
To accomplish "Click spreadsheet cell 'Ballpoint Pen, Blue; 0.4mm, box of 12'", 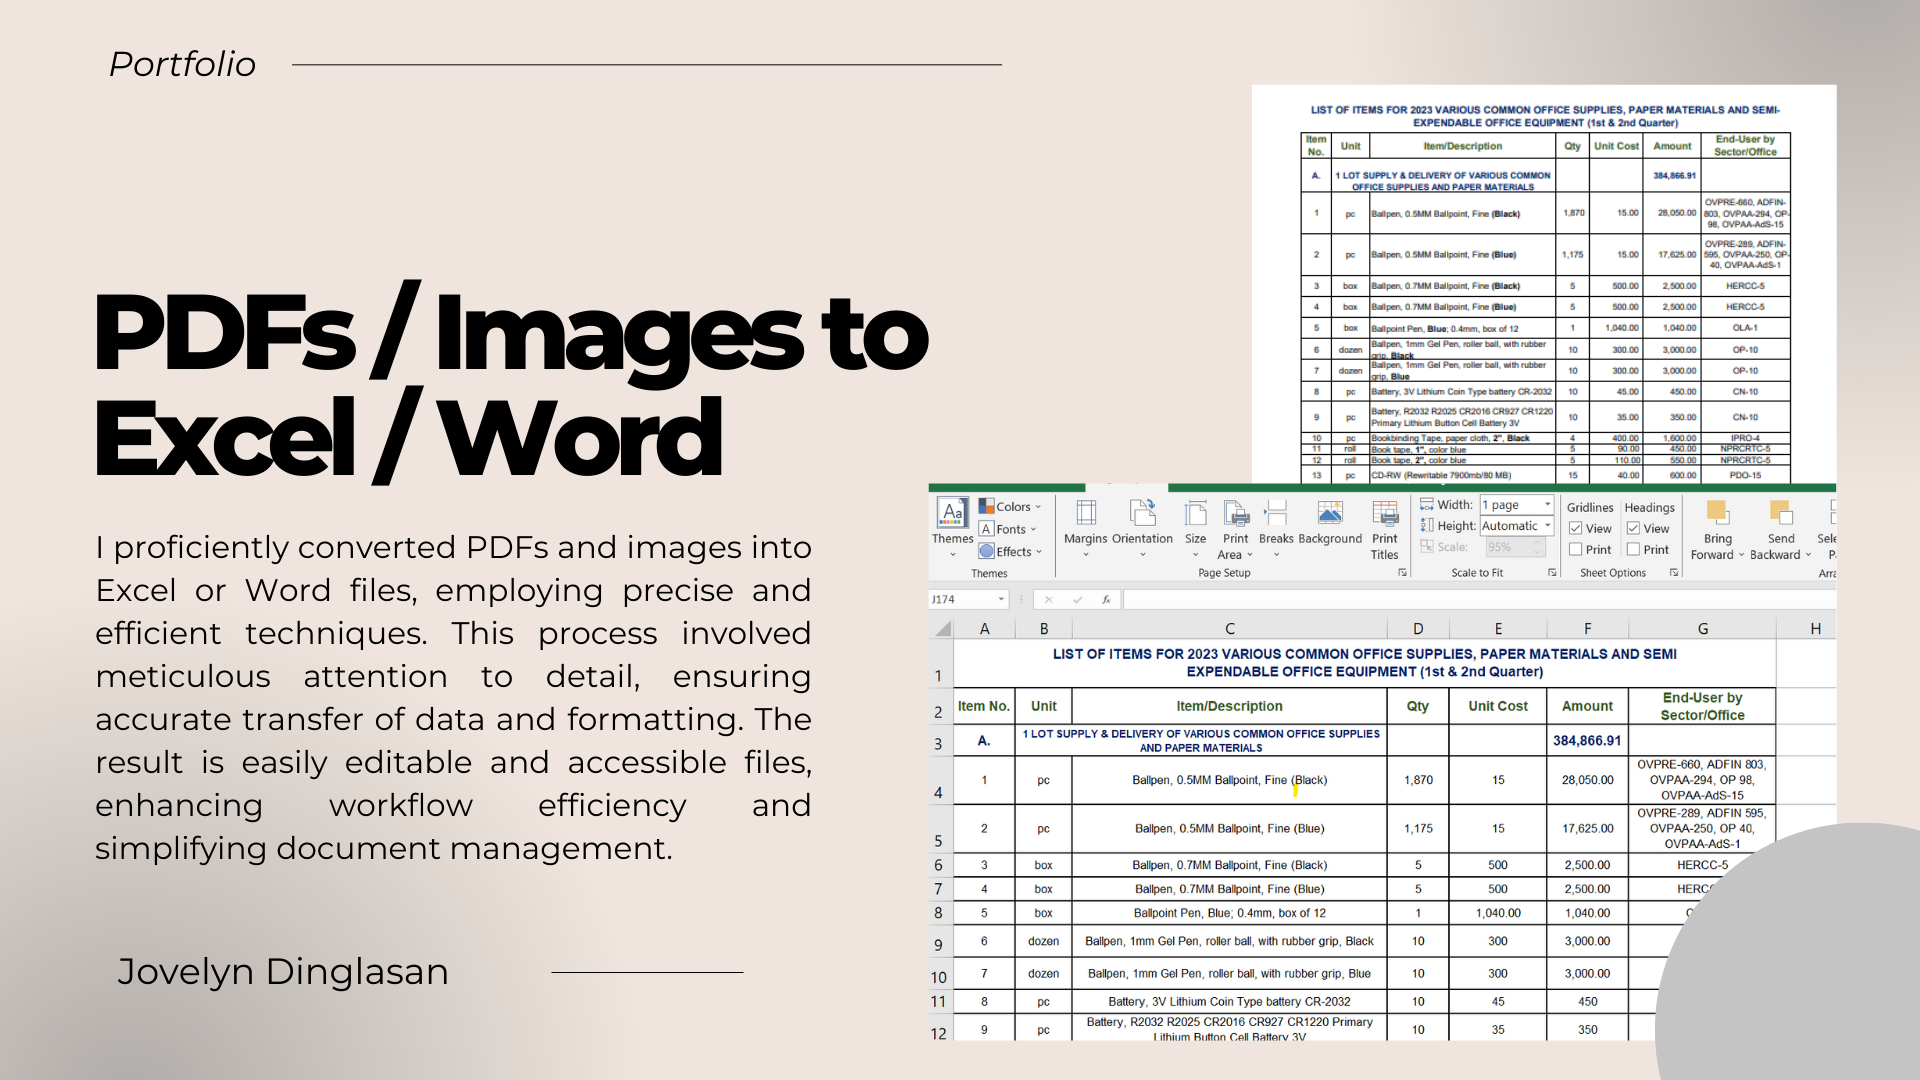I will point(1229,913).
